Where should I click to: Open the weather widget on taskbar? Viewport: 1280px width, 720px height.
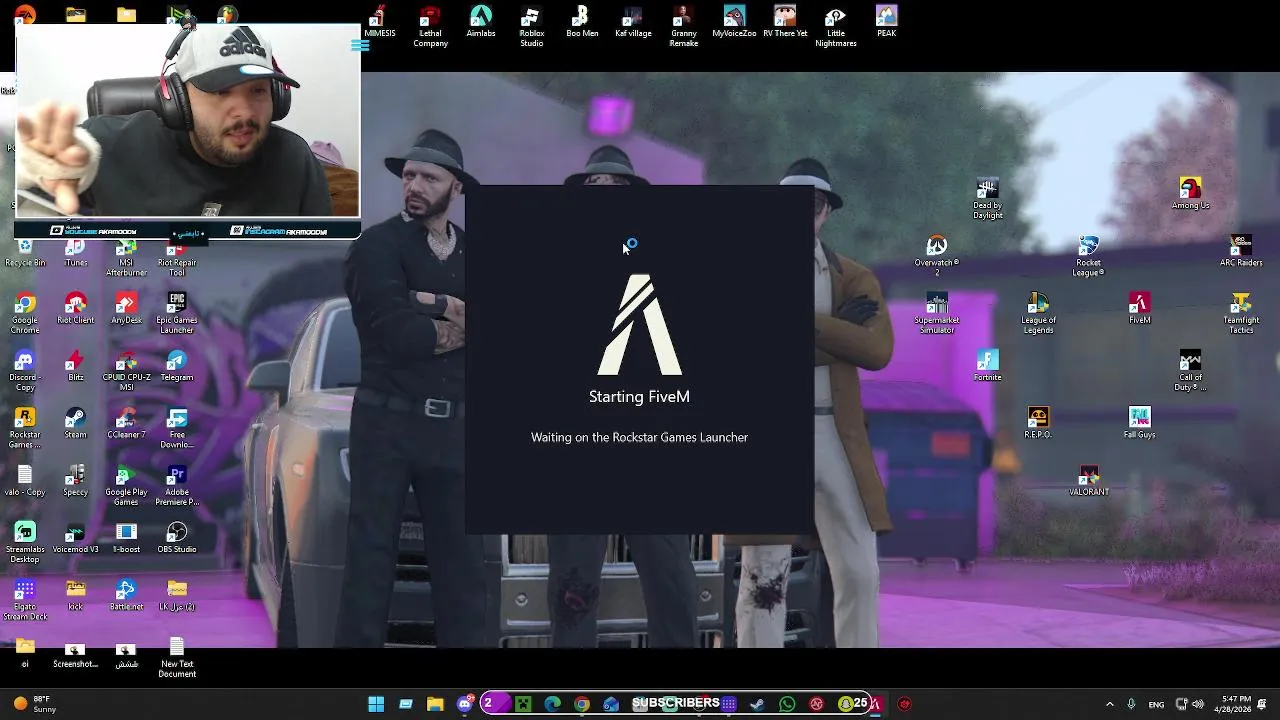coord(35,704)
